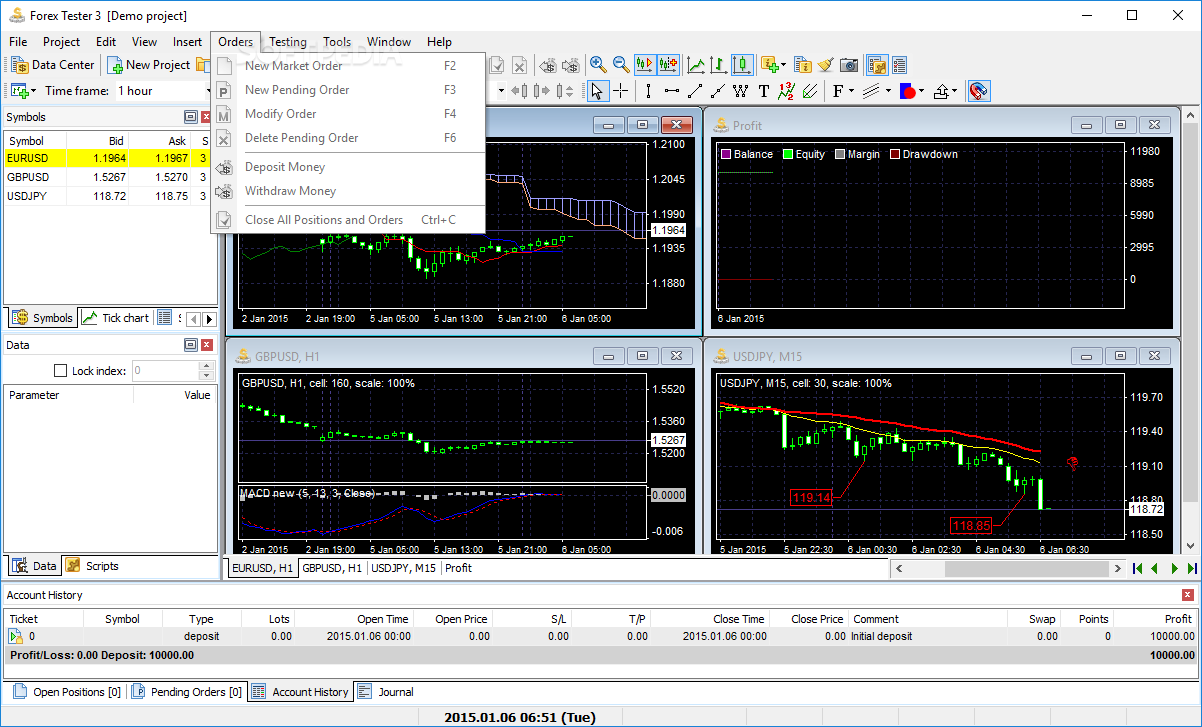Click the Data Center button
Image resolution: width=1202 pixels, height=727 pixels.
point(53,65)
